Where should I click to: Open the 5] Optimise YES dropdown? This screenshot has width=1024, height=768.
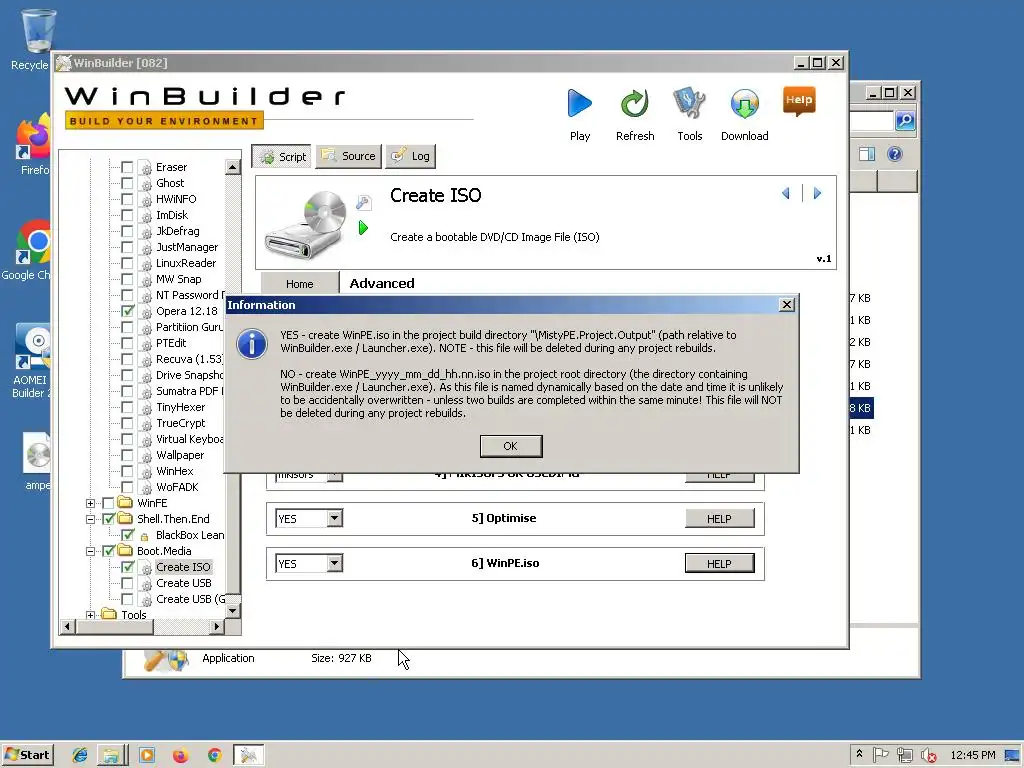pyautogui.click(x=334, y=519)
